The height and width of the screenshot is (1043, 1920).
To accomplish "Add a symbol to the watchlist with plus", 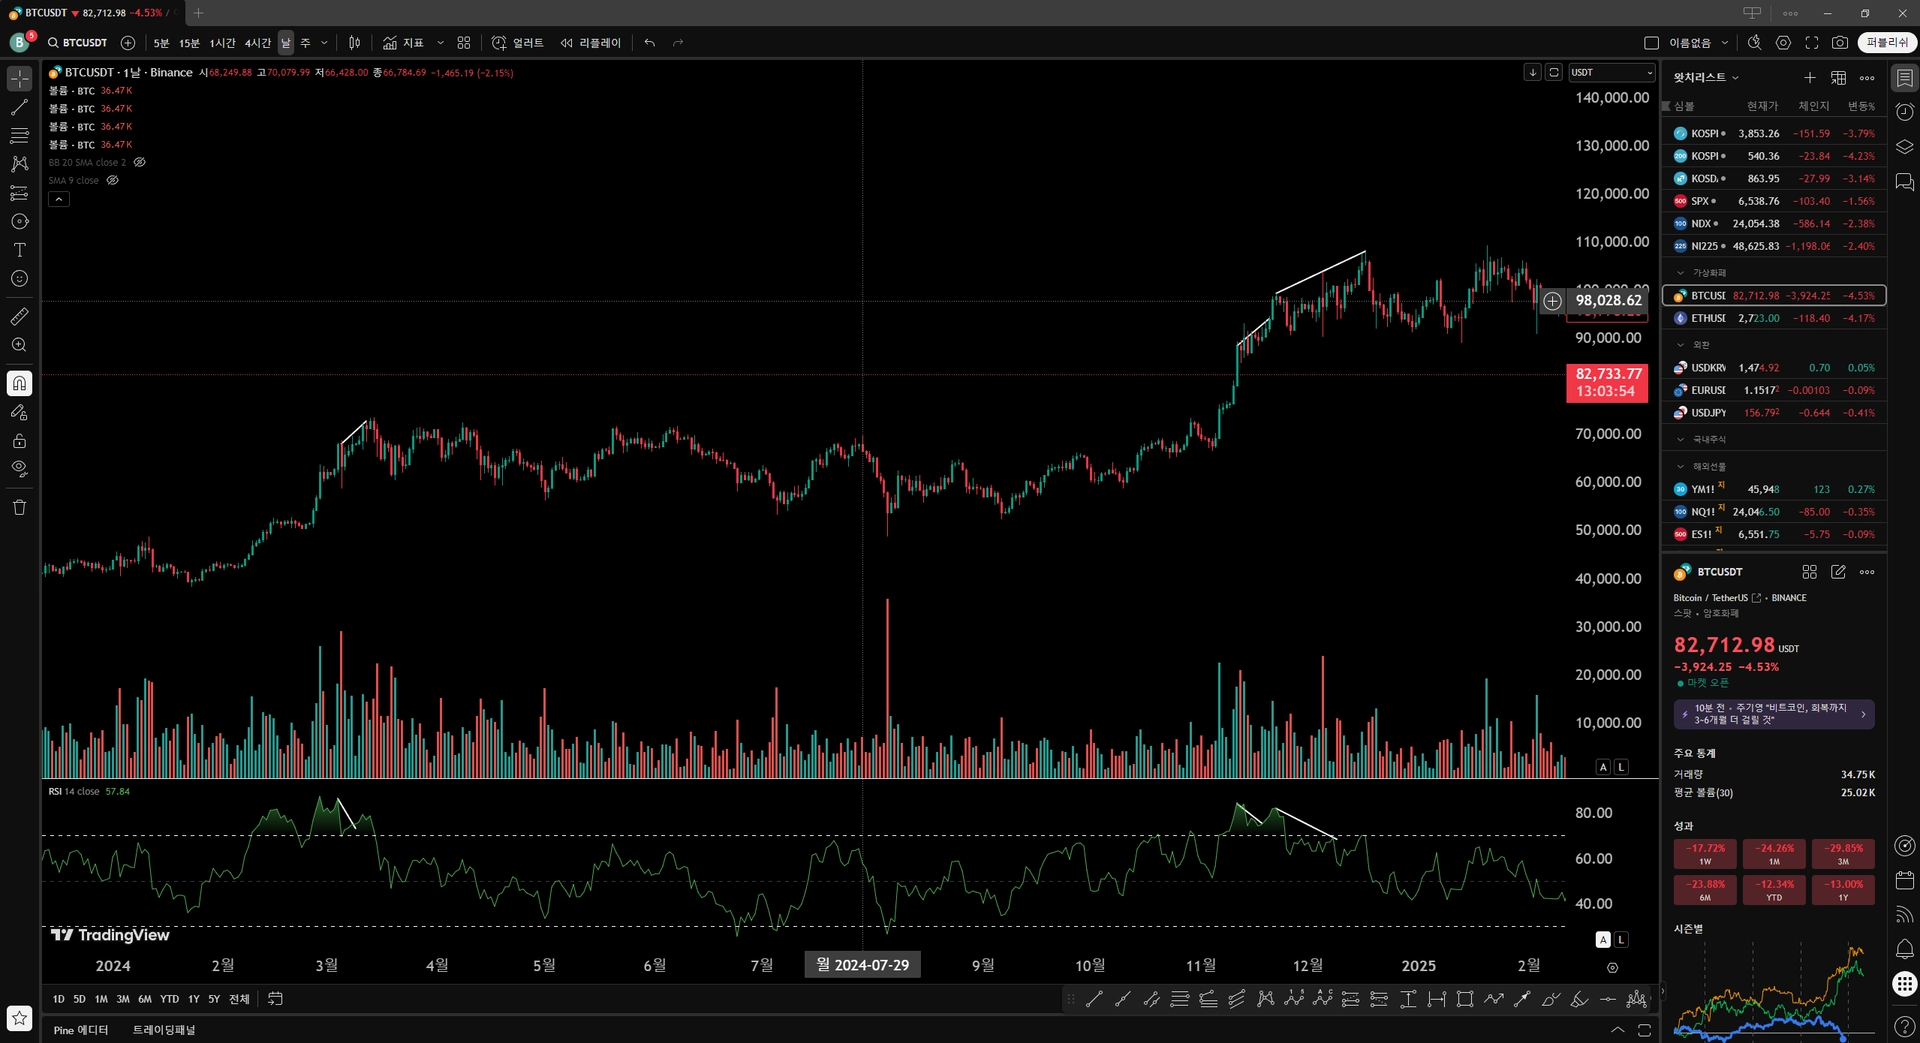I will pos(1809,78).
